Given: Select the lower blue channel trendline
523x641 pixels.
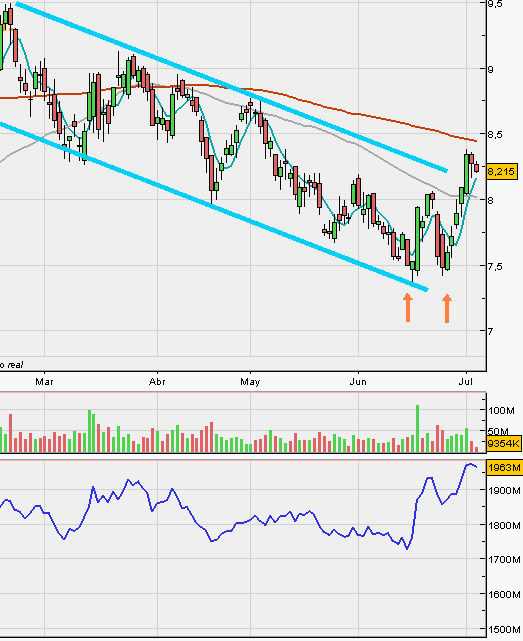Looking at the screenshot, I should pos(213,206).
